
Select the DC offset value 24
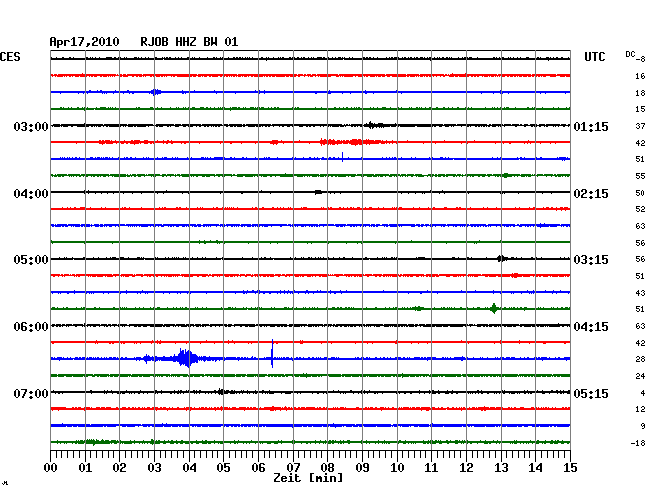coord(640,376)
